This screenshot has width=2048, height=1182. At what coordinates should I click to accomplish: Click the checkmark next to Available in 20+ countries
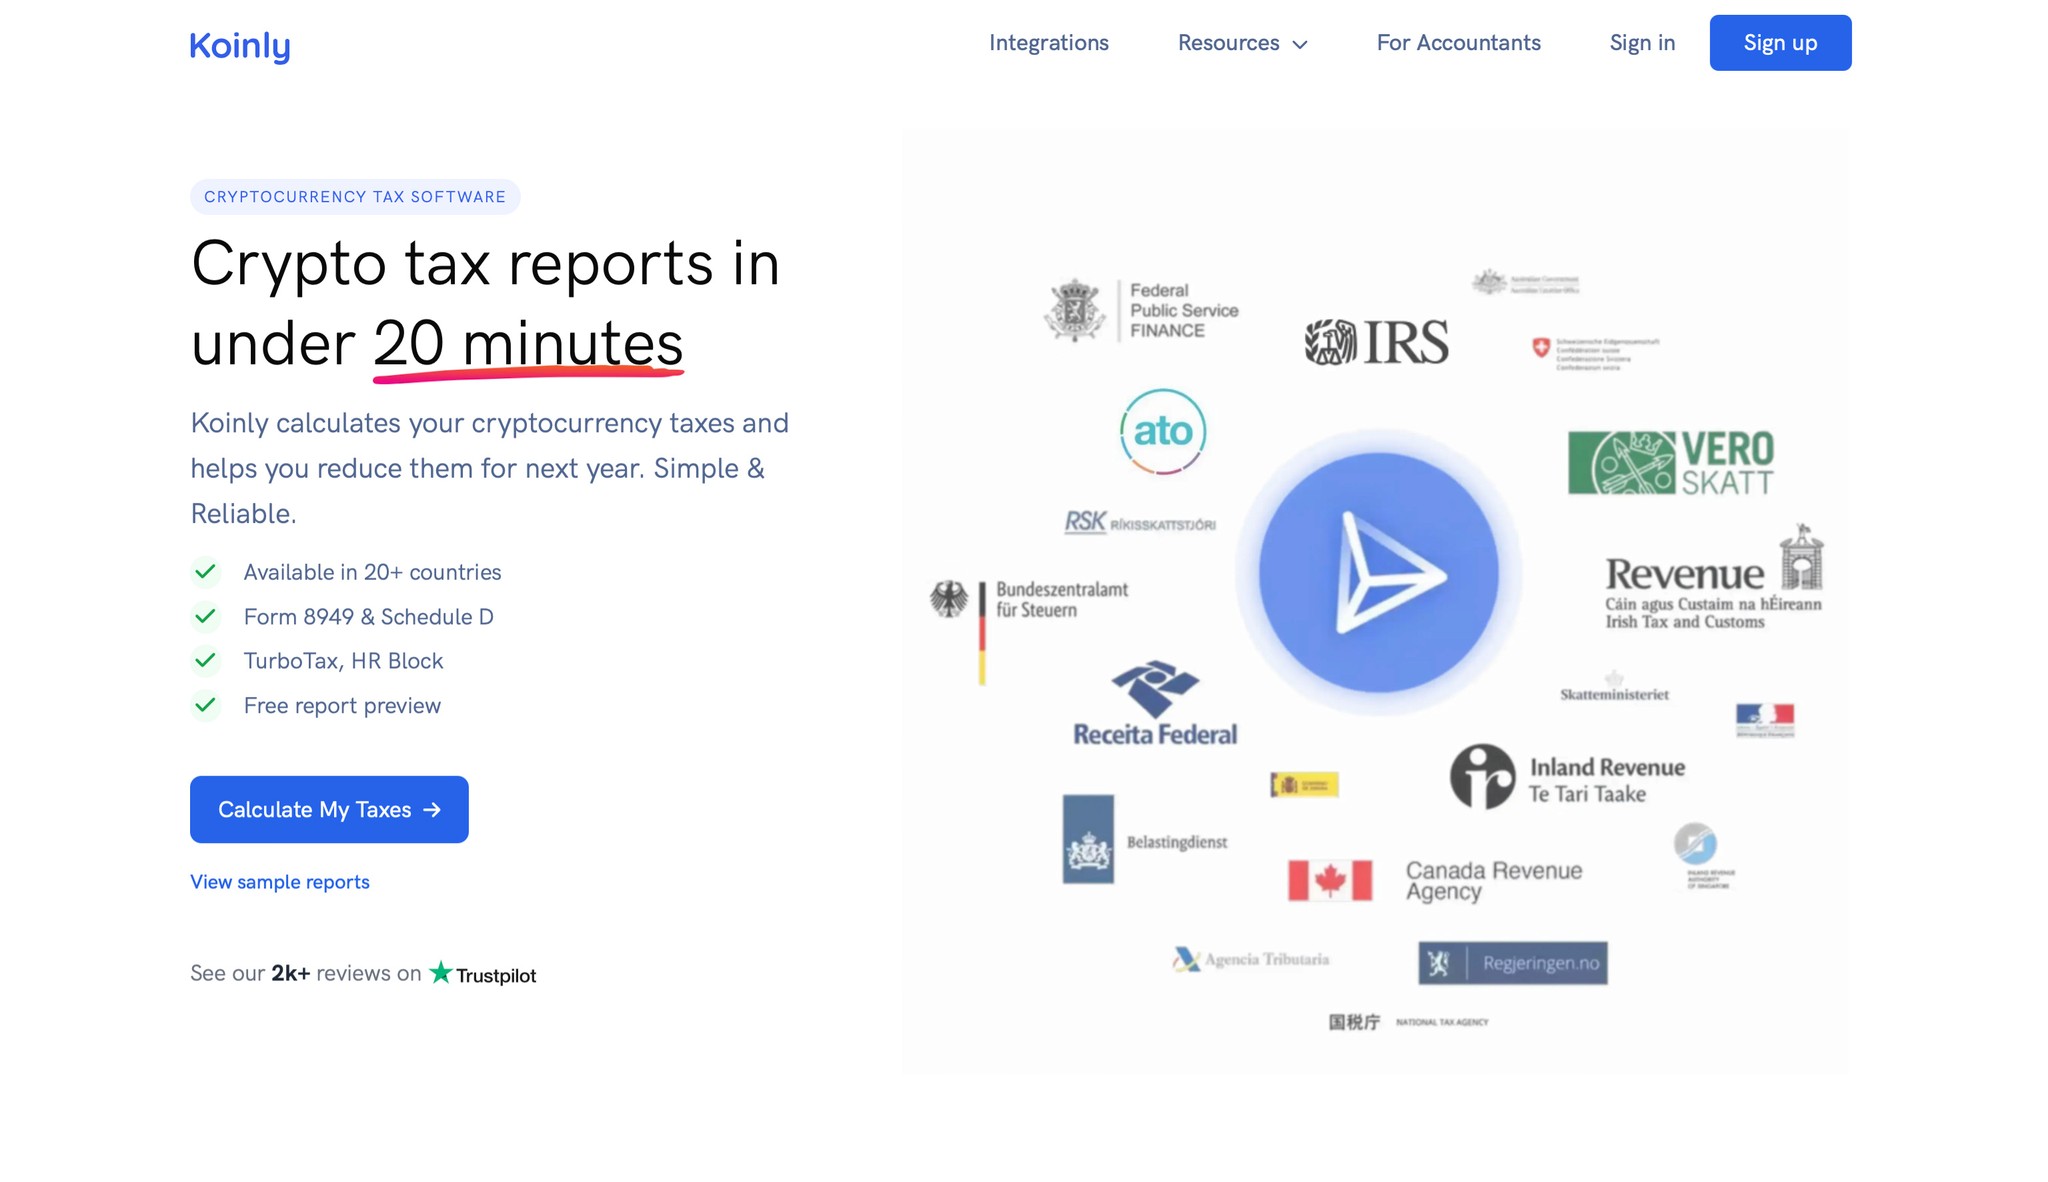coord(207,572)
